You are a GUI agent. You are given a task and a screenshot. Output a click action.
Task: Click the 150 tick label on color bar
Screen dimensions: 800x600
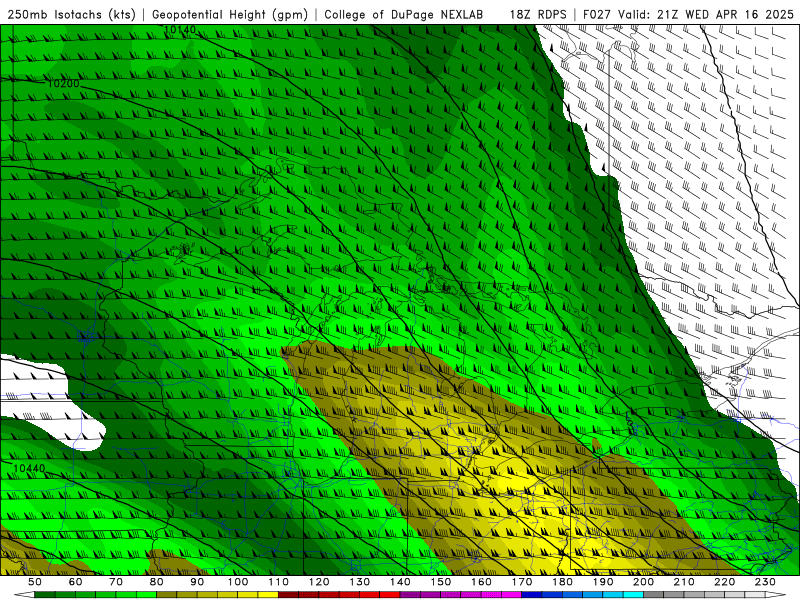[440, 582]
